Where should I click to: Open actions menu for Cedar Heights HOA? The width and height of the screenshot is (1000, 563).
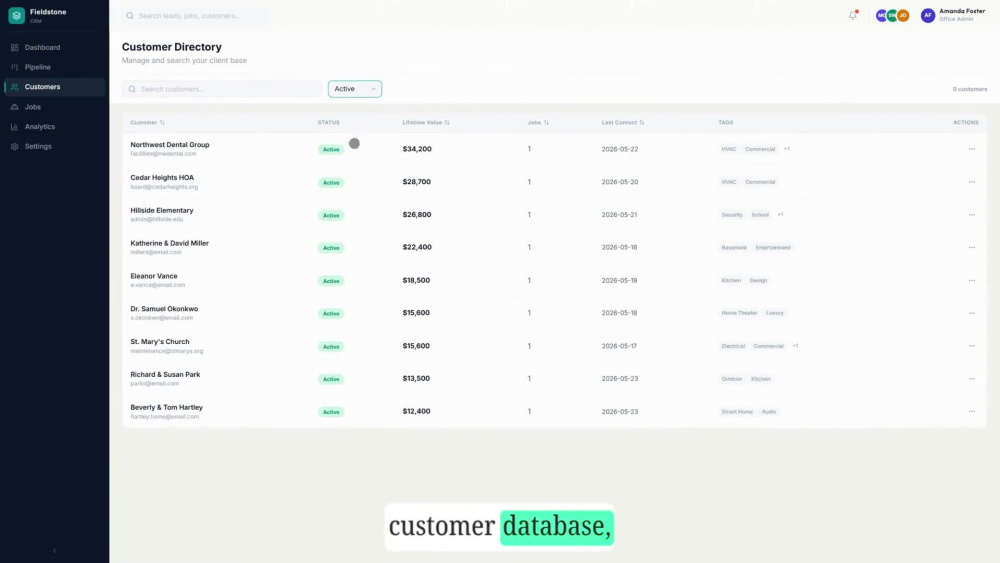click(x=972, y=182)
